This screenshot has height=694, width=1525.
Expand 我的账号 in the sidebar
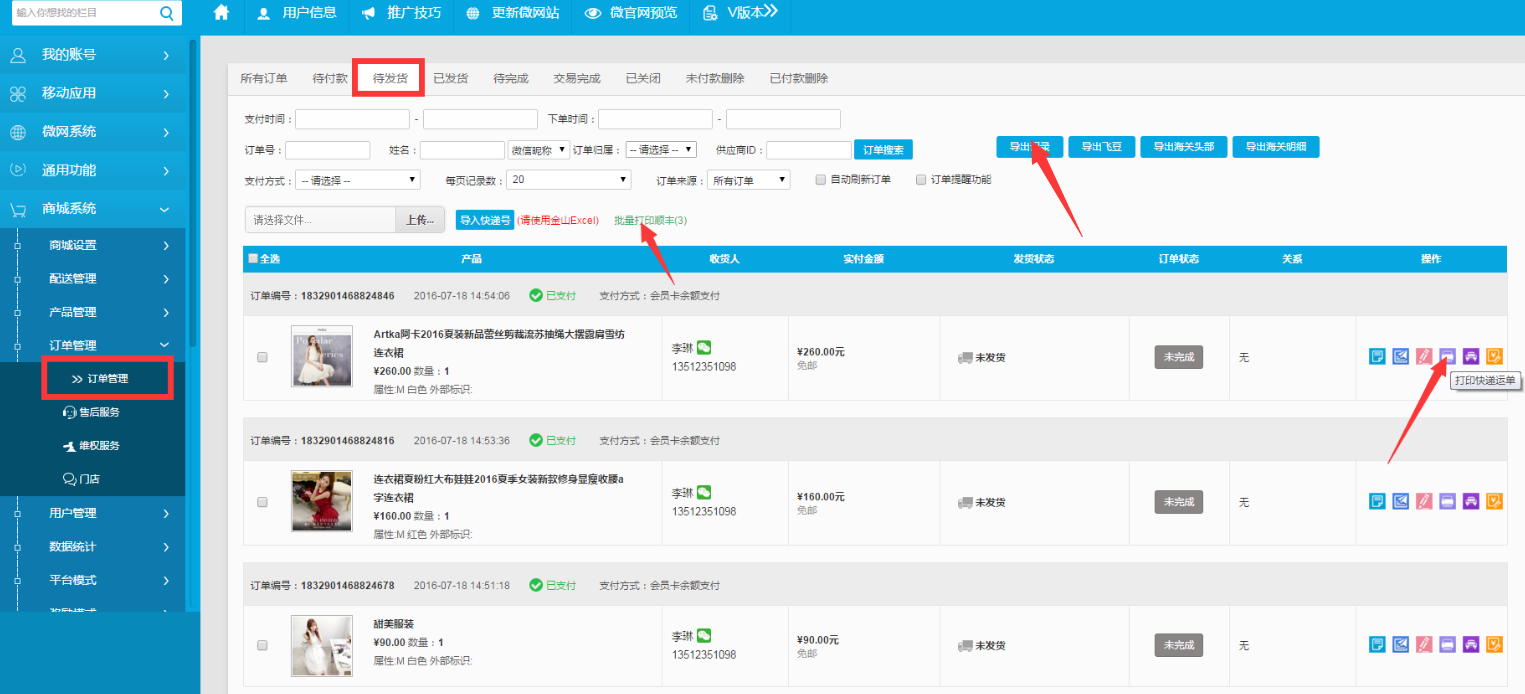tap(93, 55)
